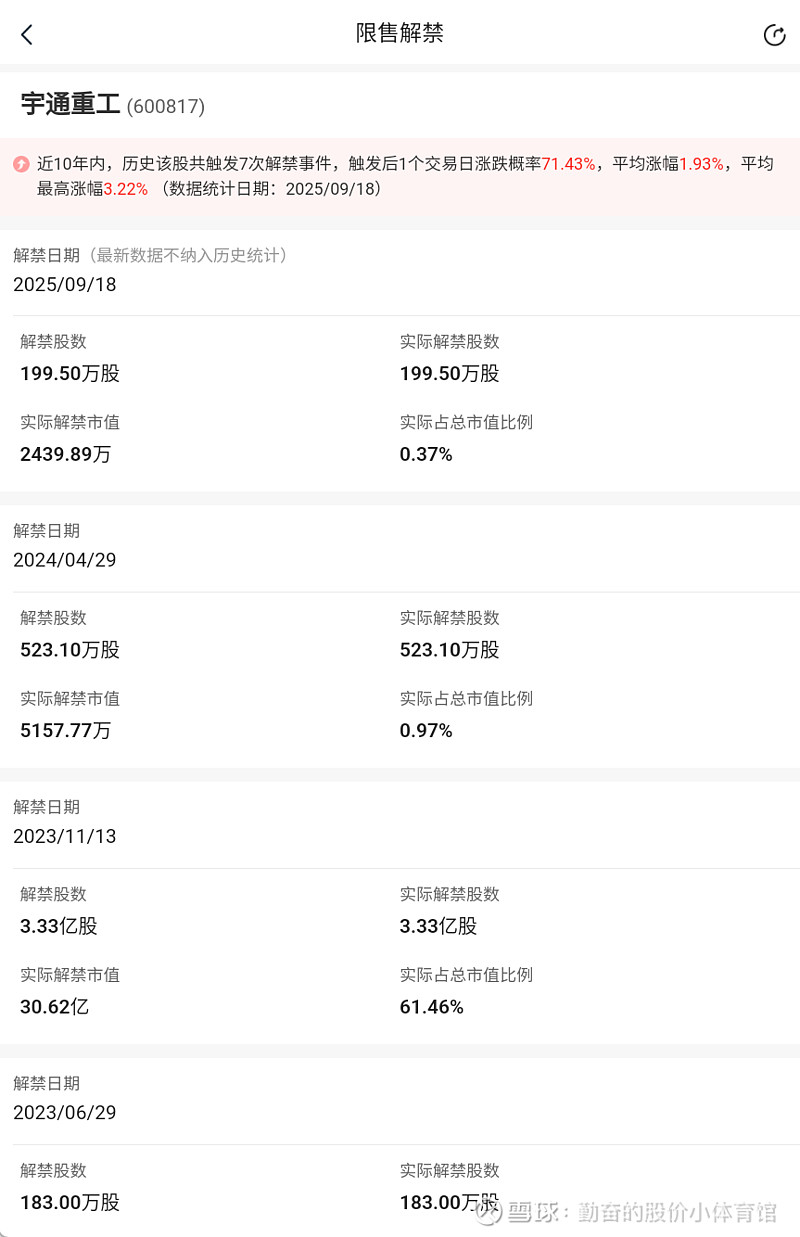Viewport: 800px width, 1237px height.
Task: Tap the red up-arrow icon in the statistics banner
Action: 21,164
